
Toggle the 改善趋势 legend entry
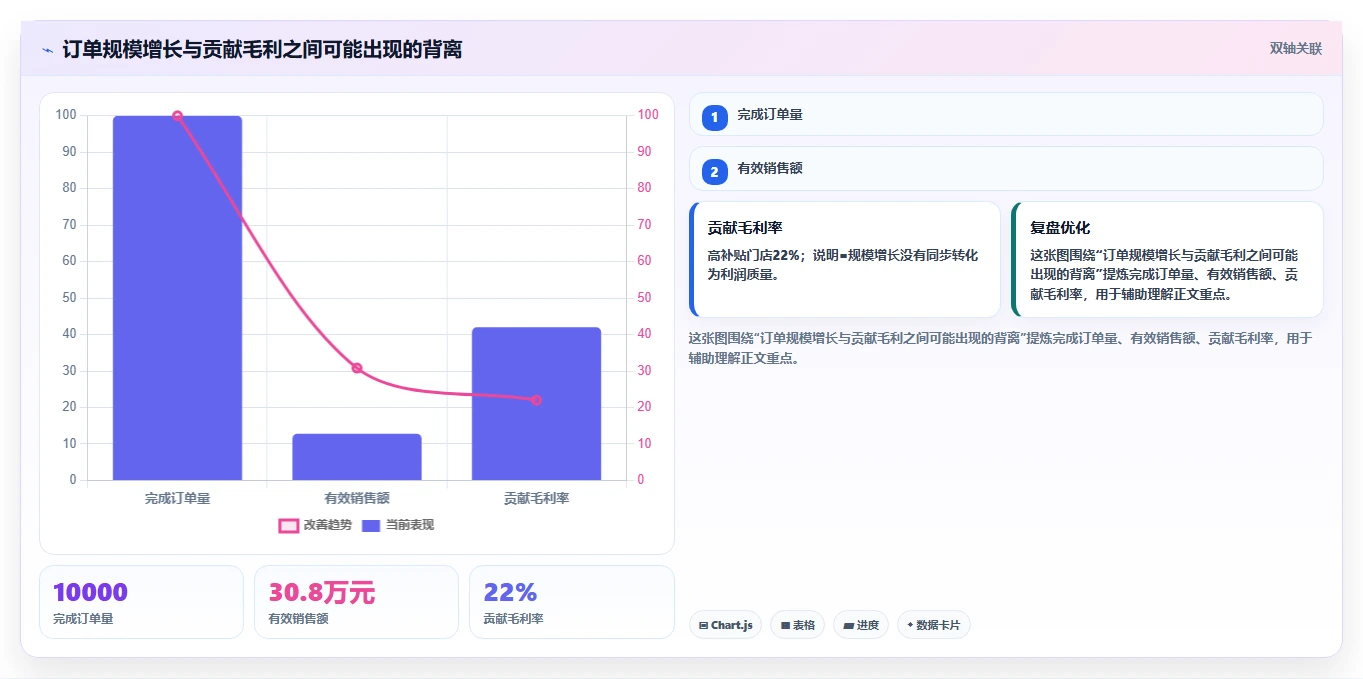tap(315, 525)
